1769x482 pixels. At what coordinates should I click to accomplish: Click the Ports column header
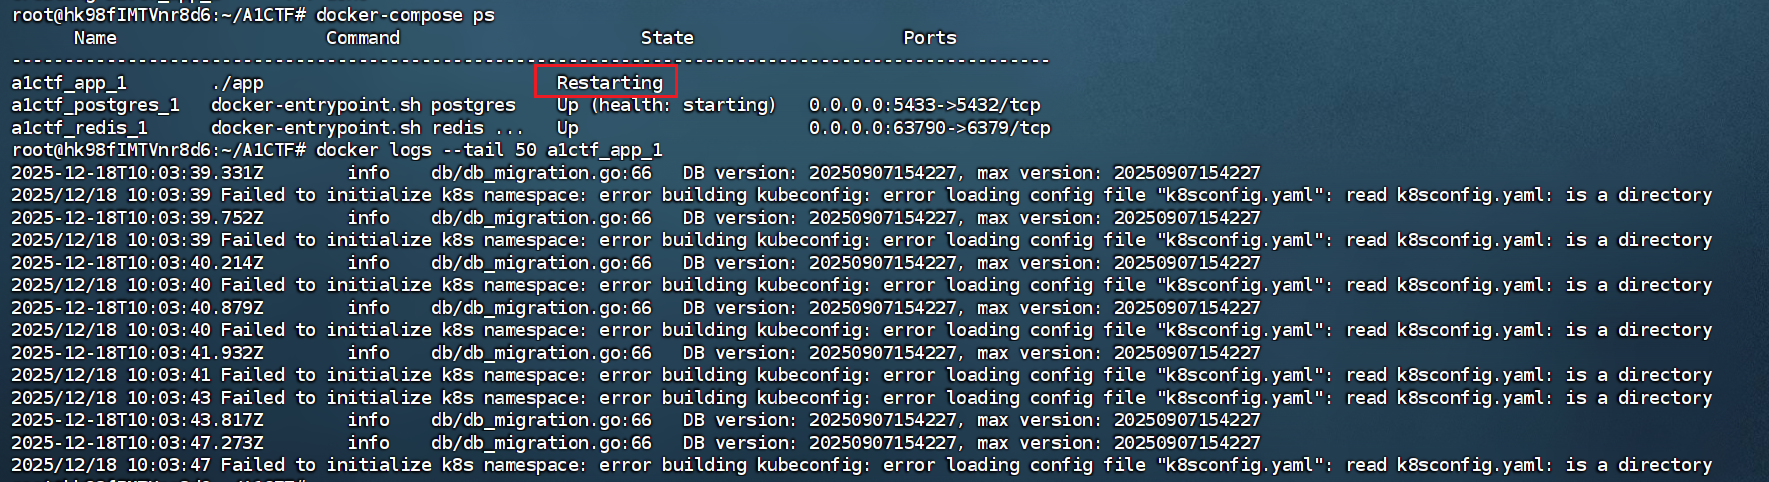point(929,38)
